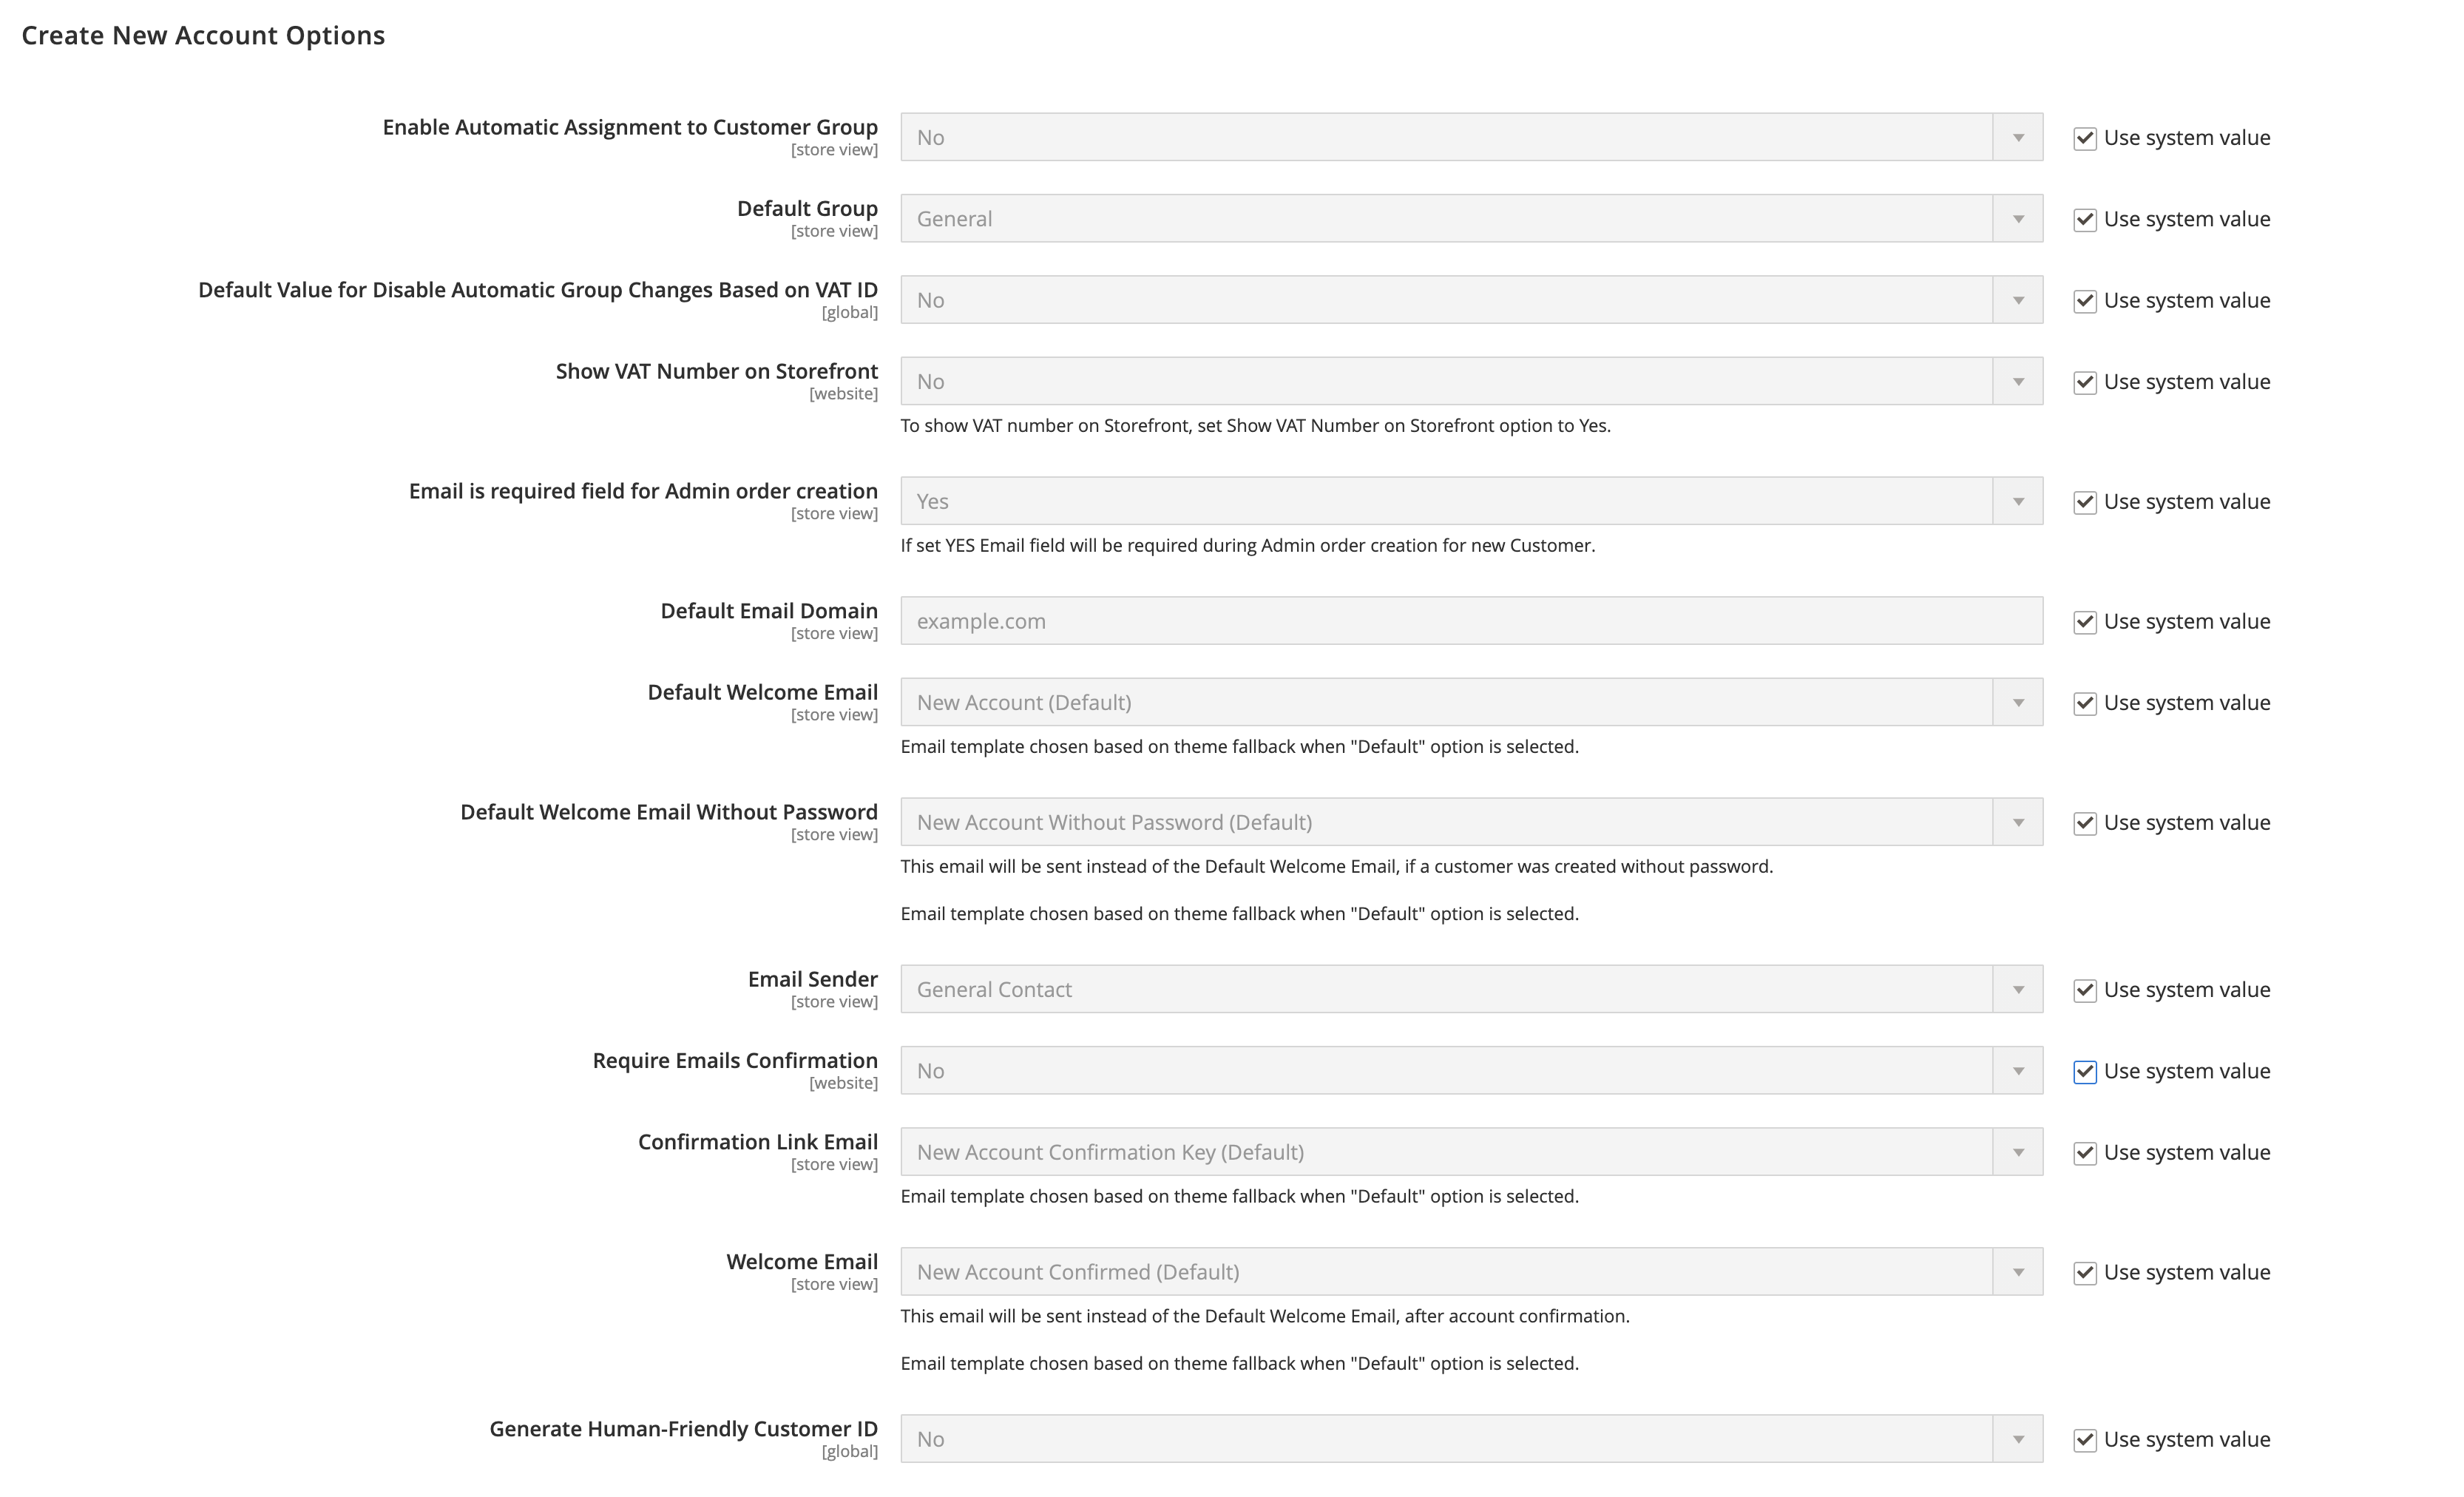Viewport: 2464px width, 1497px height.
Task: Uncheck Use system value for Email Sender
Action: point(2084,990)
